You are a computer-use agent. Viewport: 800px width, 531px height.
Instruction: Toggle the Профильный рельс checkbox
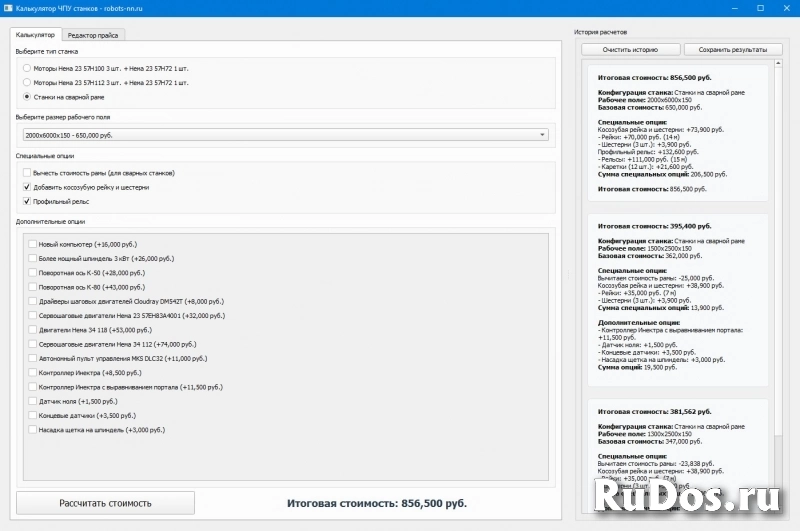coord(27,201)
